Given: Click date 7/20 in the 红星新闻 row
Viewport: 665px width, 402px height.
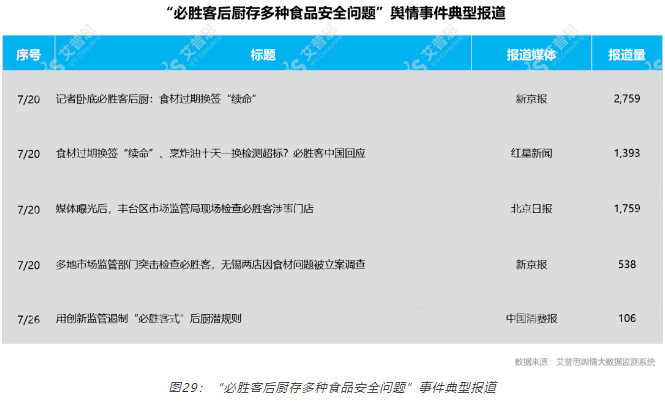Looking at the screenshot, I should click(29, 154).
